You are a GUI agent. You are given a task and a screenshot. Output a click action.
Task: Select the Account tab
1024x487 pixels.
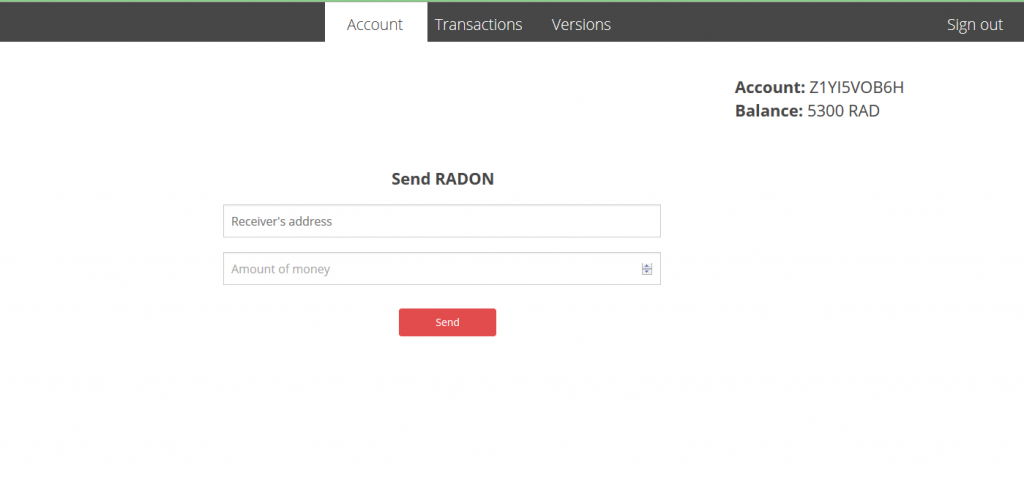[375, 24]
